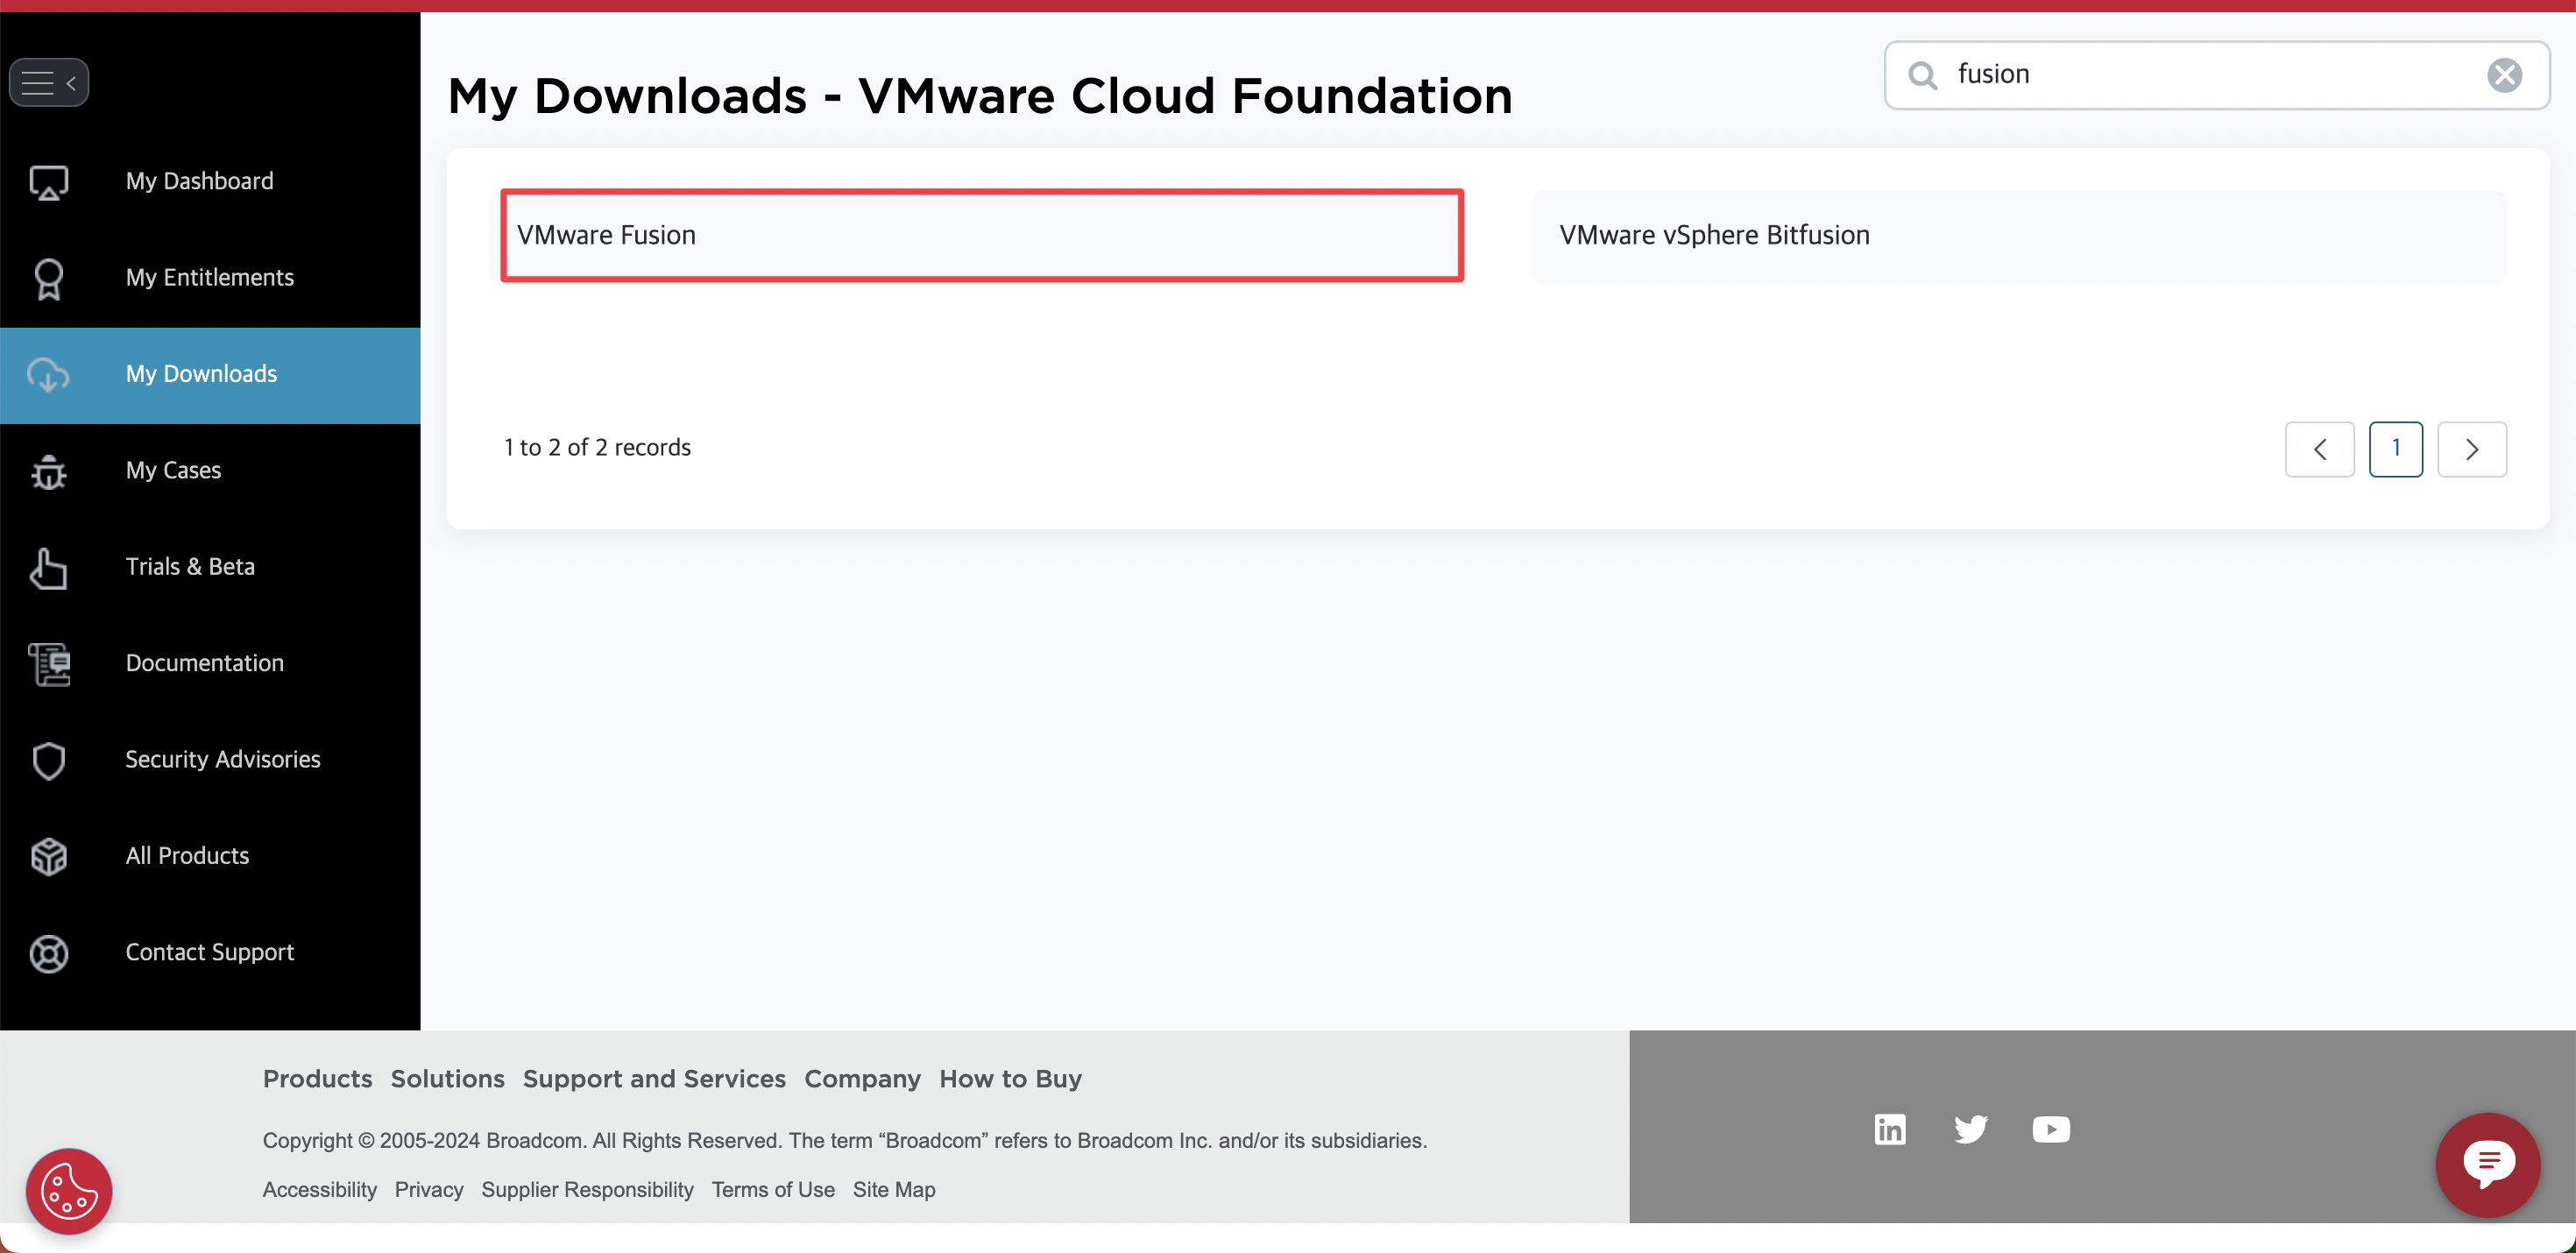Browse All Products
2576x1253 pixels.
click(210, 856)
